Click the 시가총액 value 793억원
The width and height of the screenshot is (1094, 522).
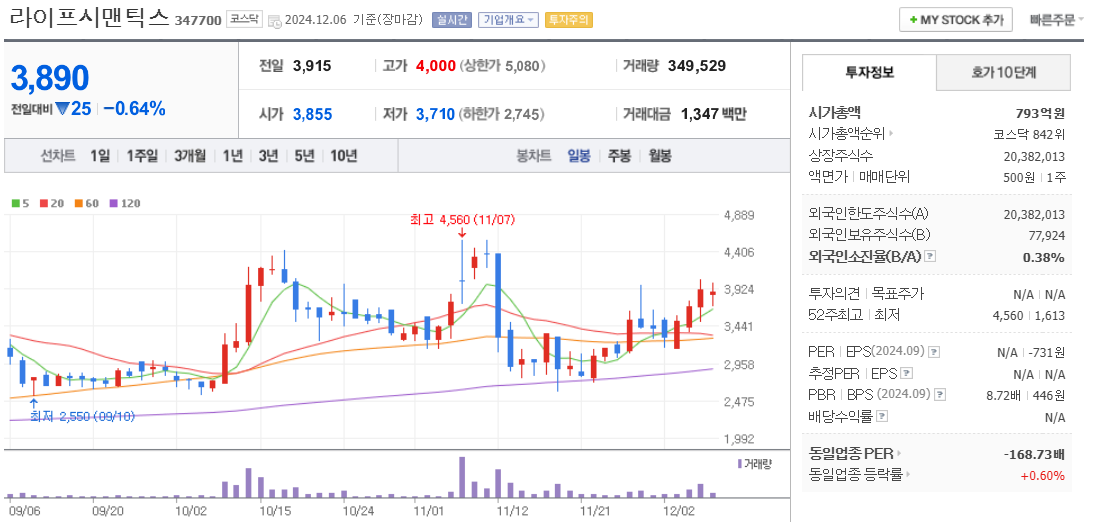1040,112
